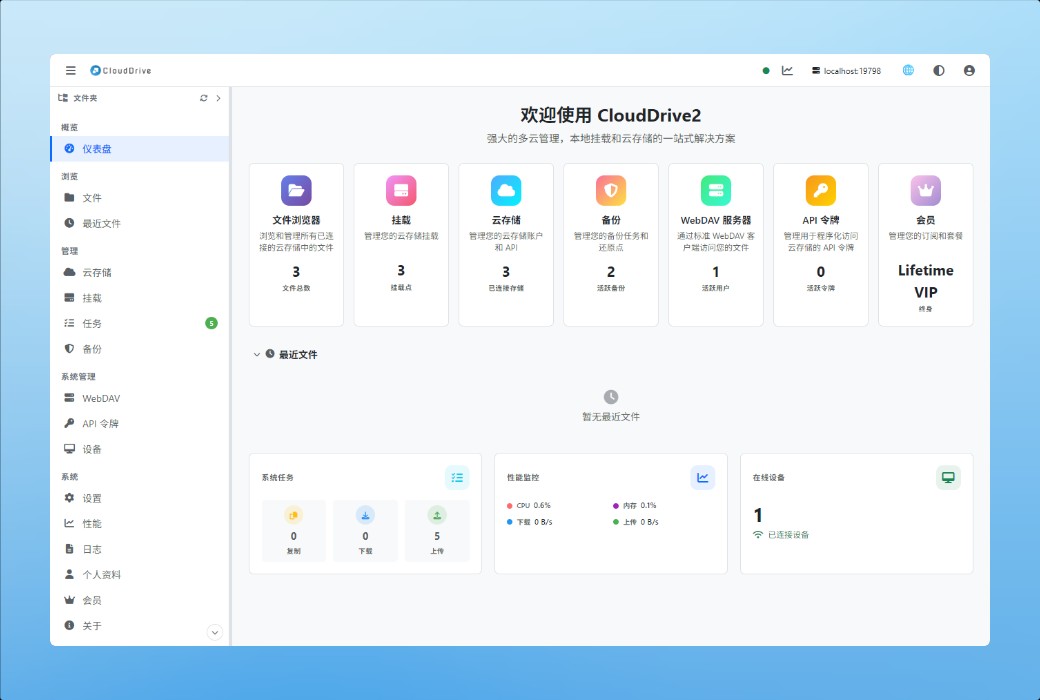Open 设备 in the sidebar
The width and height of the screenshot is (1040, 700).
click(140, 449)
